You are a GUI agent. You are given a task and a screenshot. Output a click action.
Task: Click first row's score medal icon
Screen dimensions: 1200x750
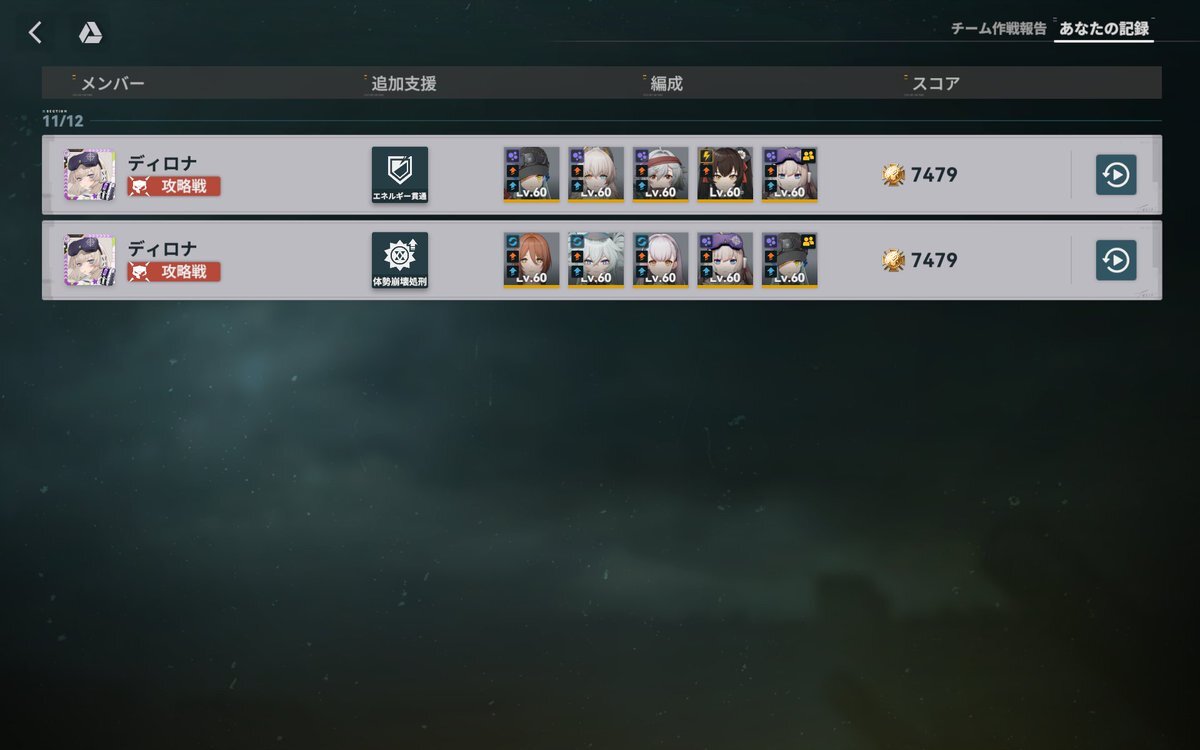893,175
